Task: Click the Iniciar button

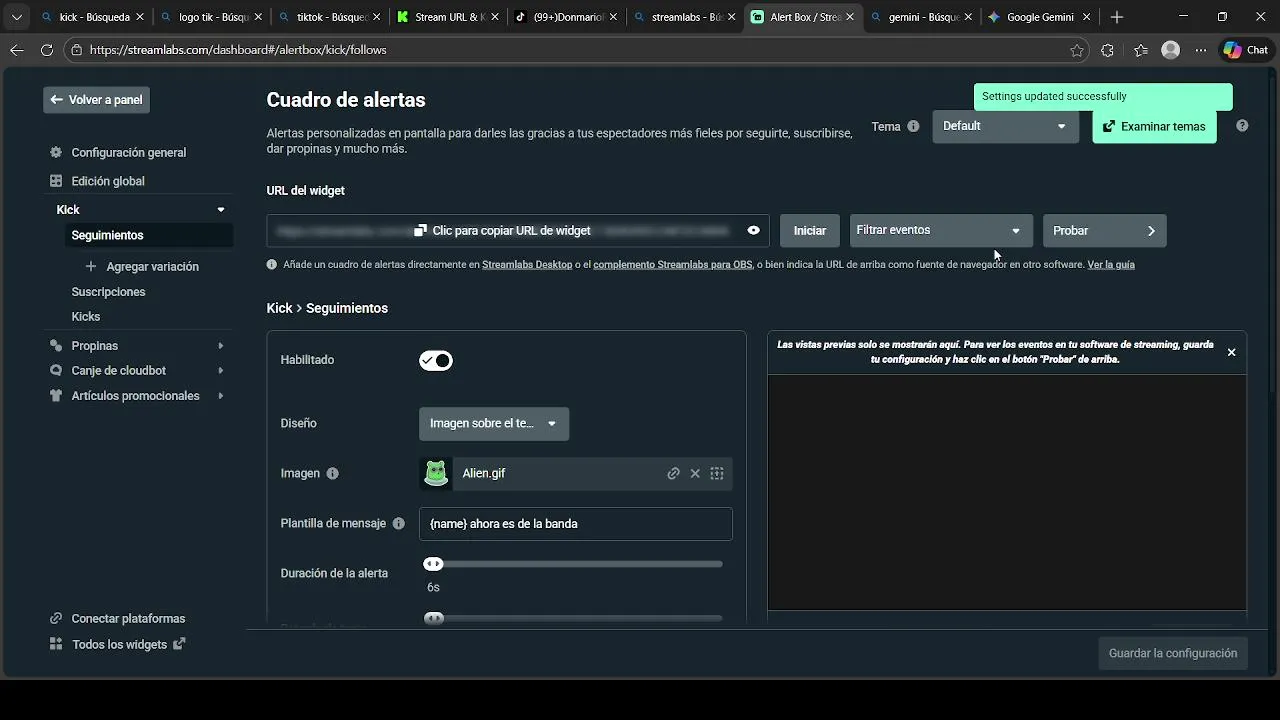Action: 810,231
